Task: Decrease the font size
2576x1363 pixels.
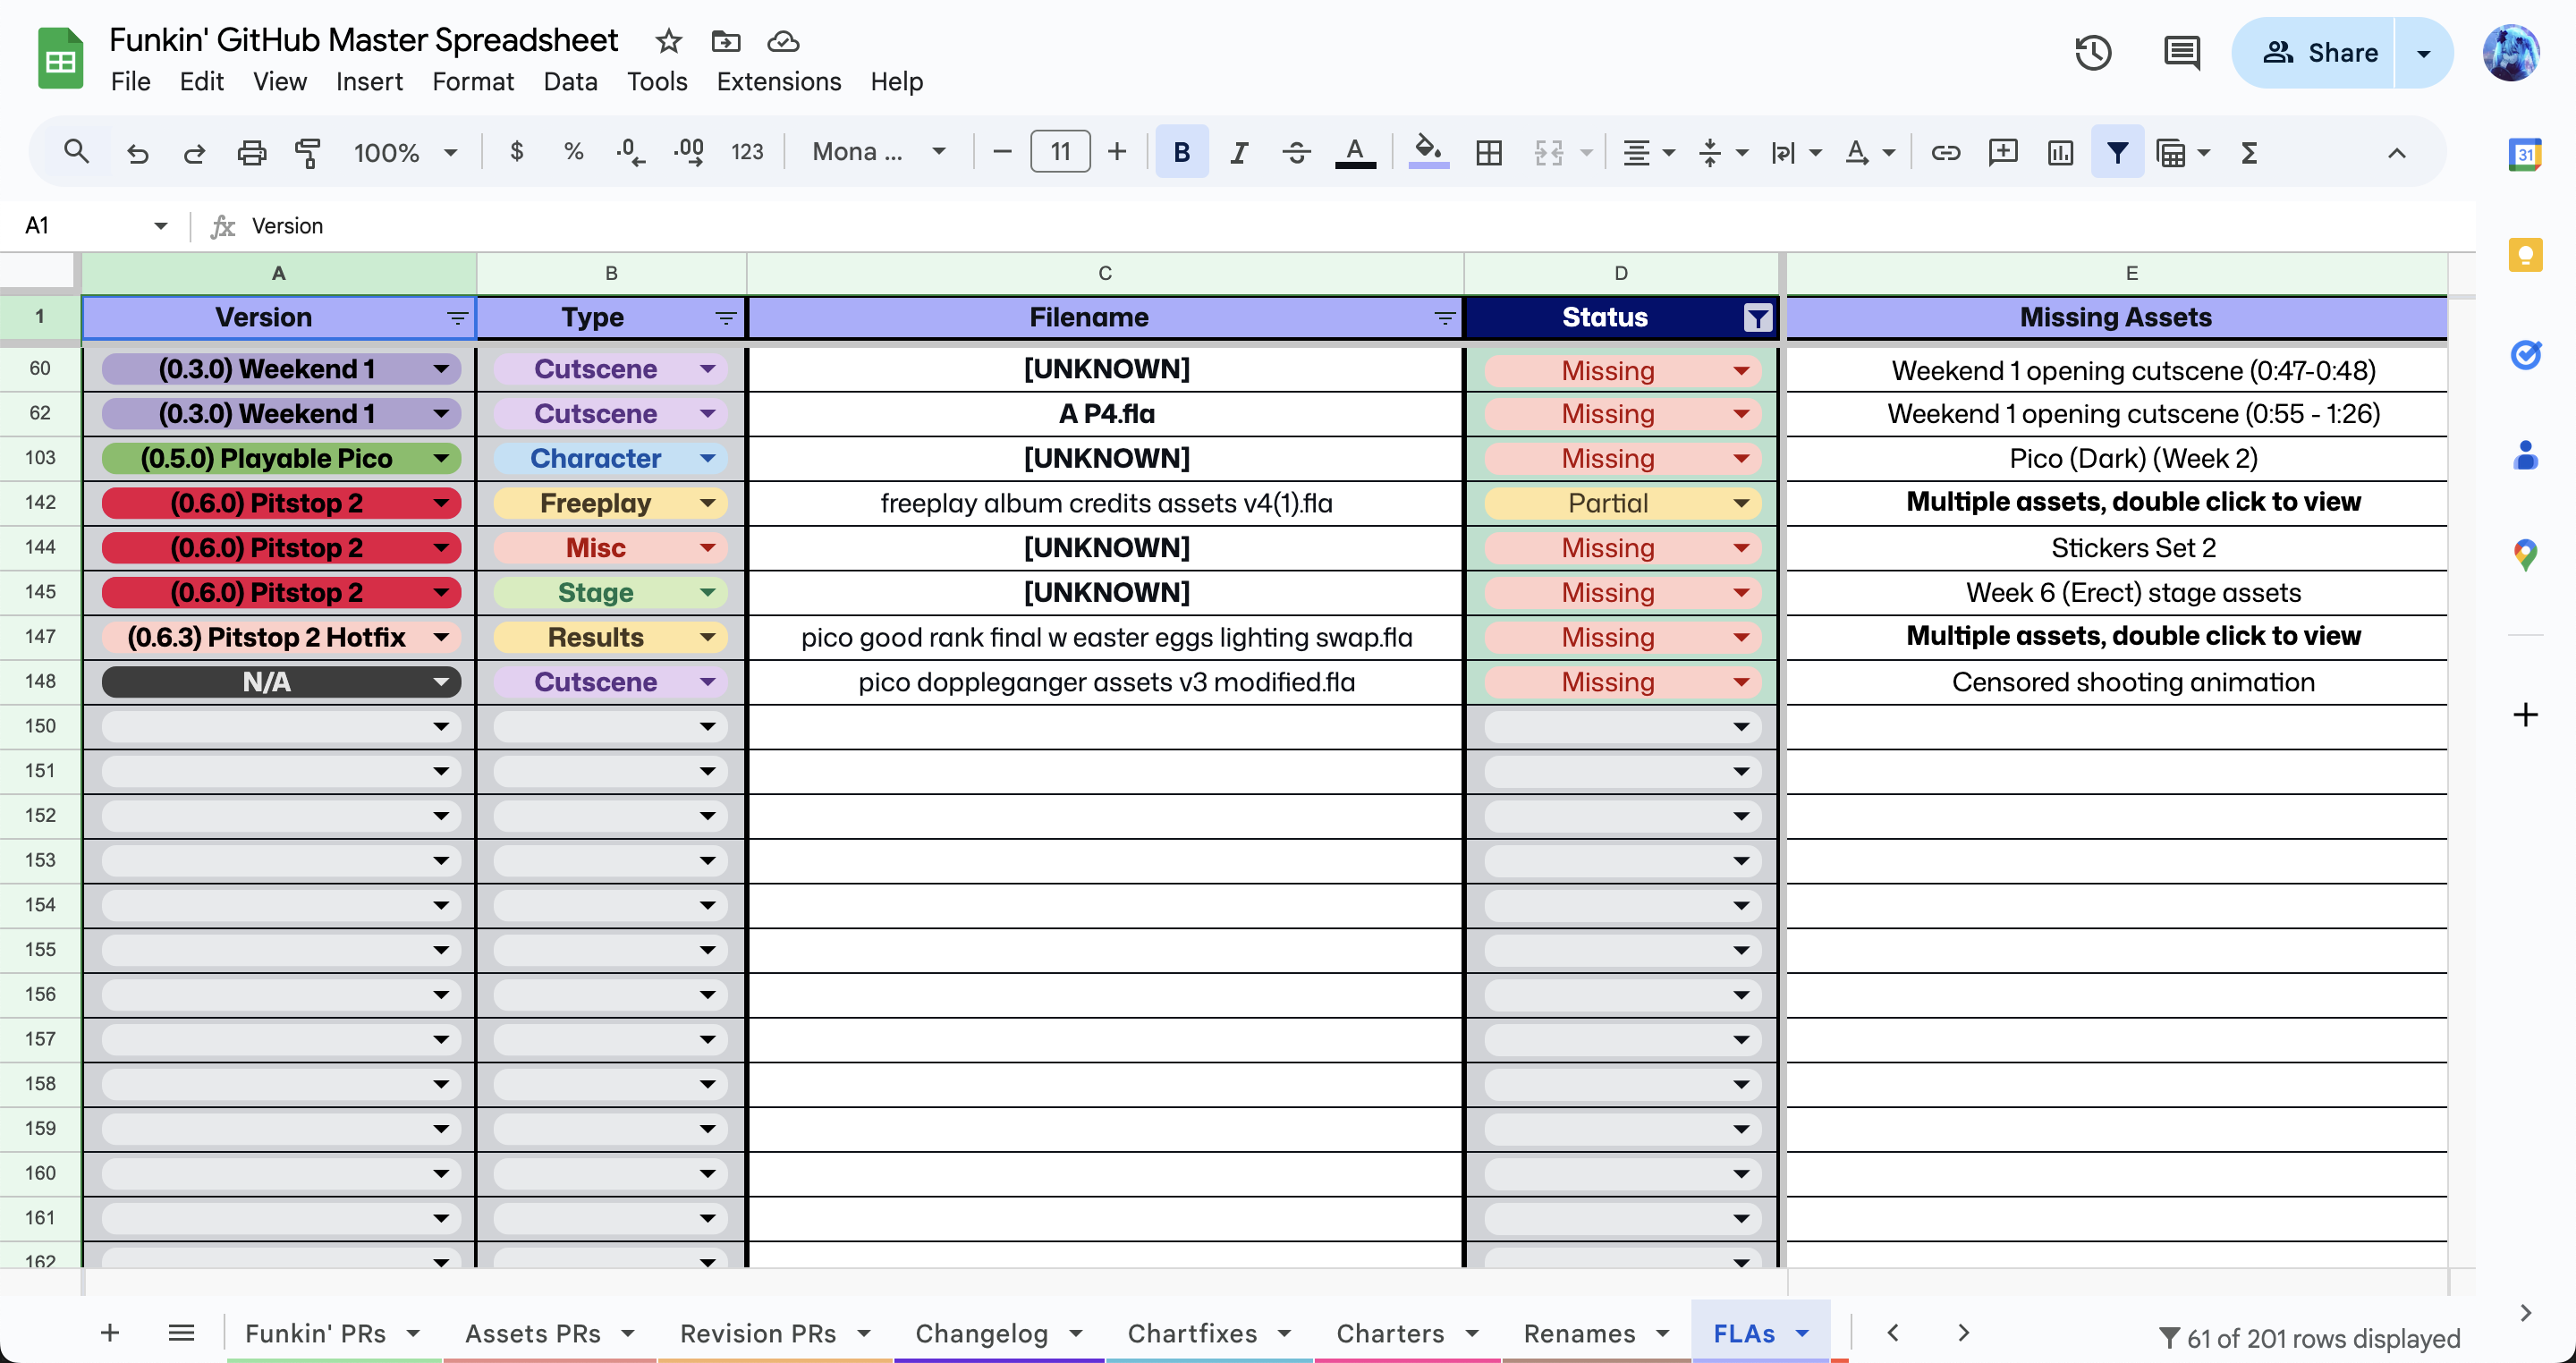Action: pos(1002,152)
